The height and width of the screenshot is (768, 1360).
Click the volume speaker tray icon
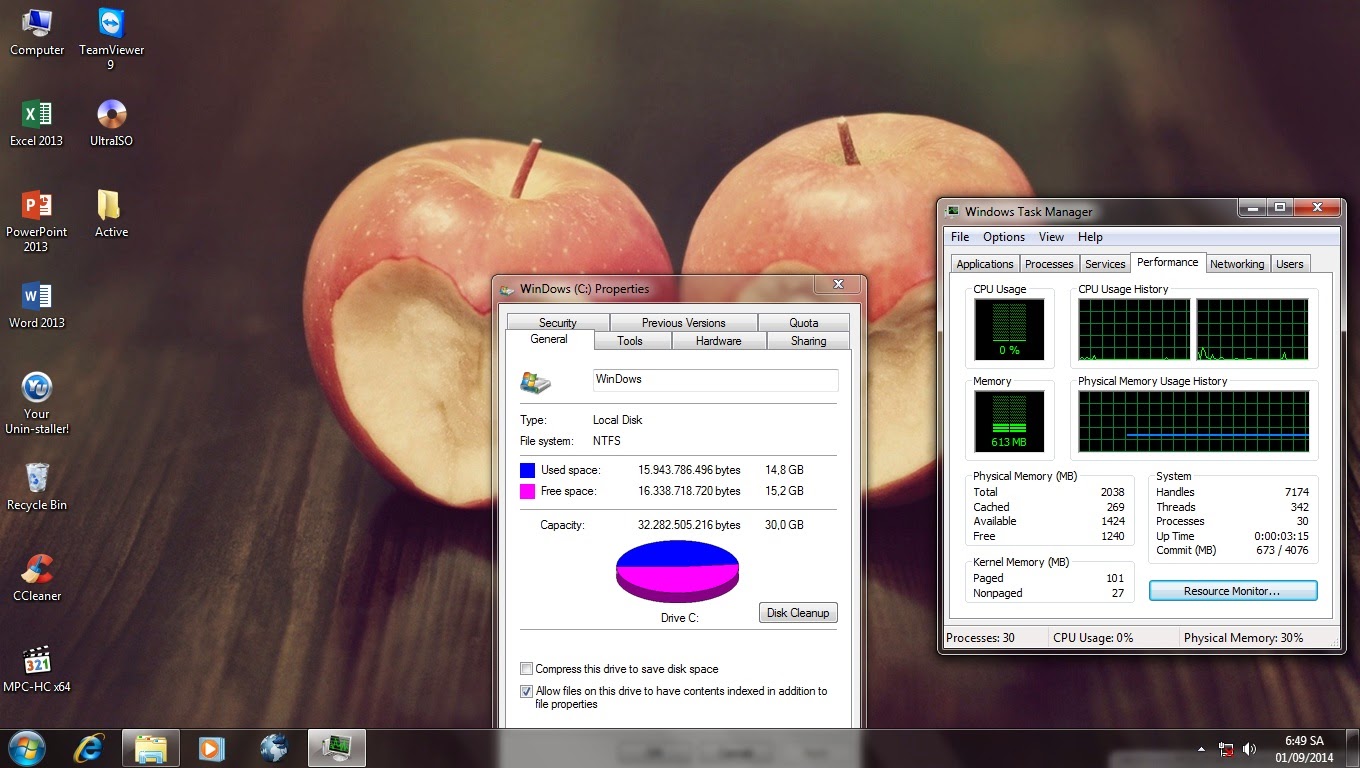click(x=1249, y=748)
